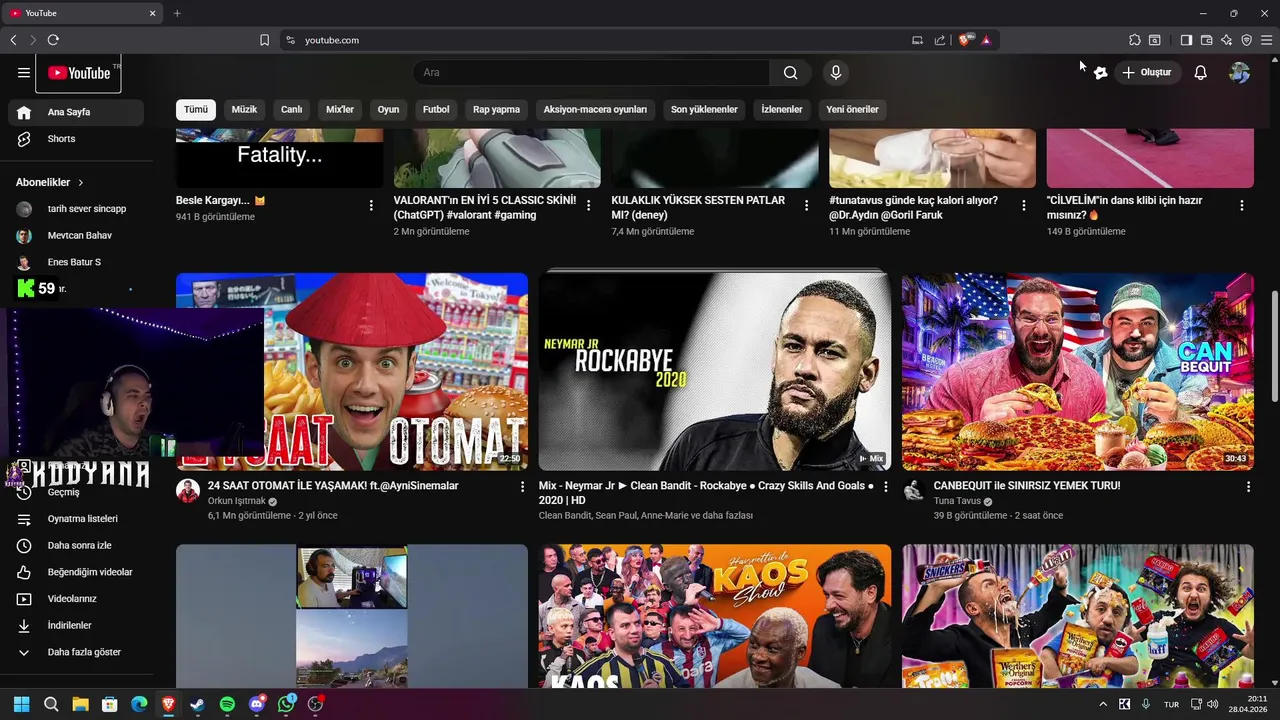Select the Canlı filter chip
The height and width of the screenshot is (720, 1280).
291,109
